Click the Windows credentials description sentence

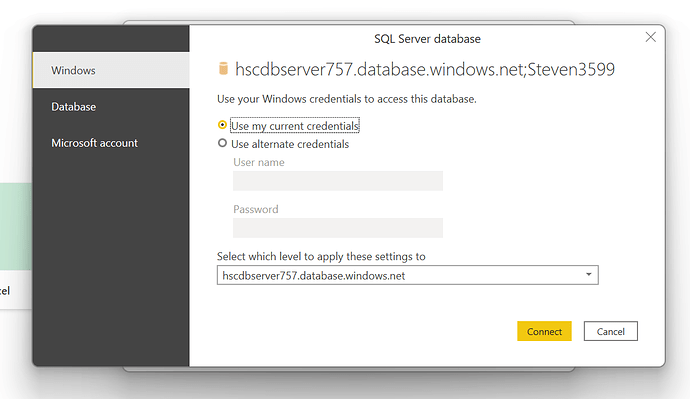347,99
